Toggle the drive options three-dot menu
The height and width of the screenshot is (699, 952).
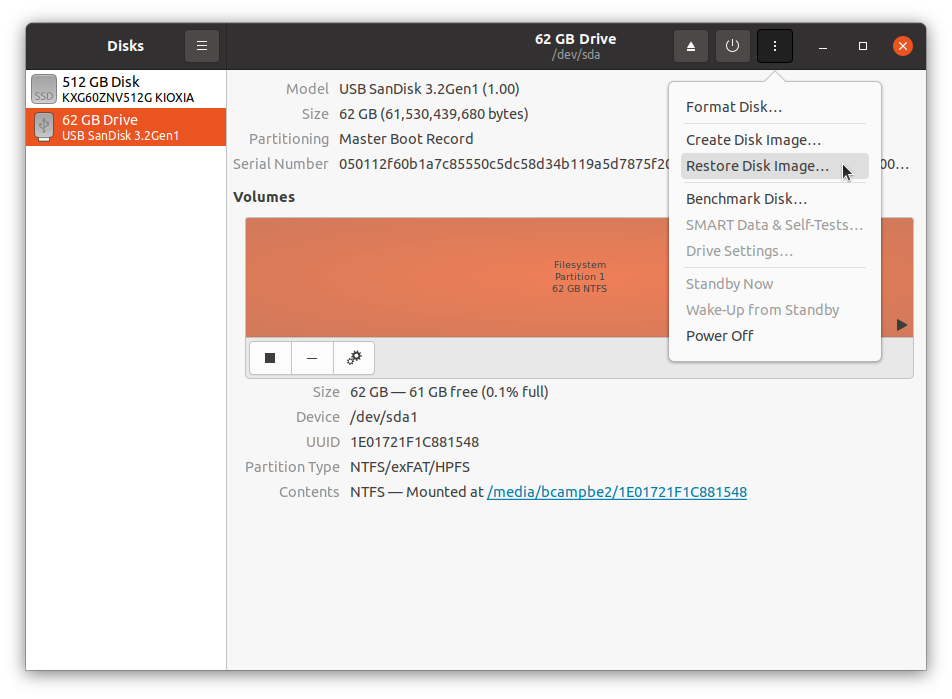tap(775, 46)
